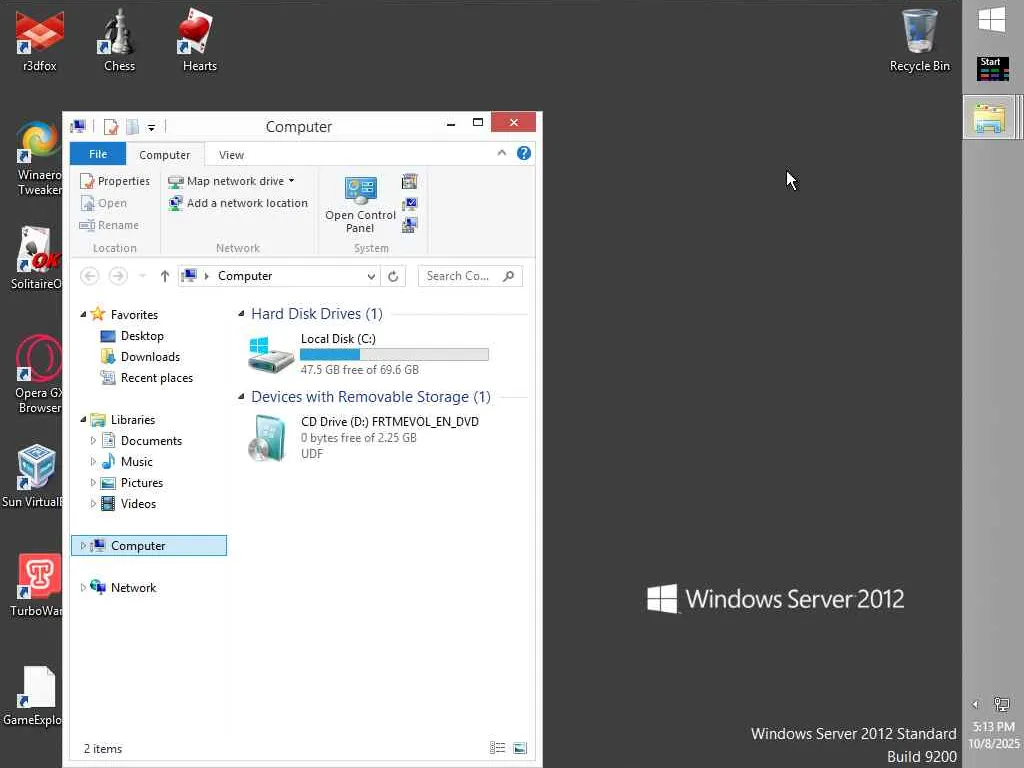Viewport: 1024px width, 768px height.
Task: Open Help via the blue question mark
Action: click(x=524, y=153)
